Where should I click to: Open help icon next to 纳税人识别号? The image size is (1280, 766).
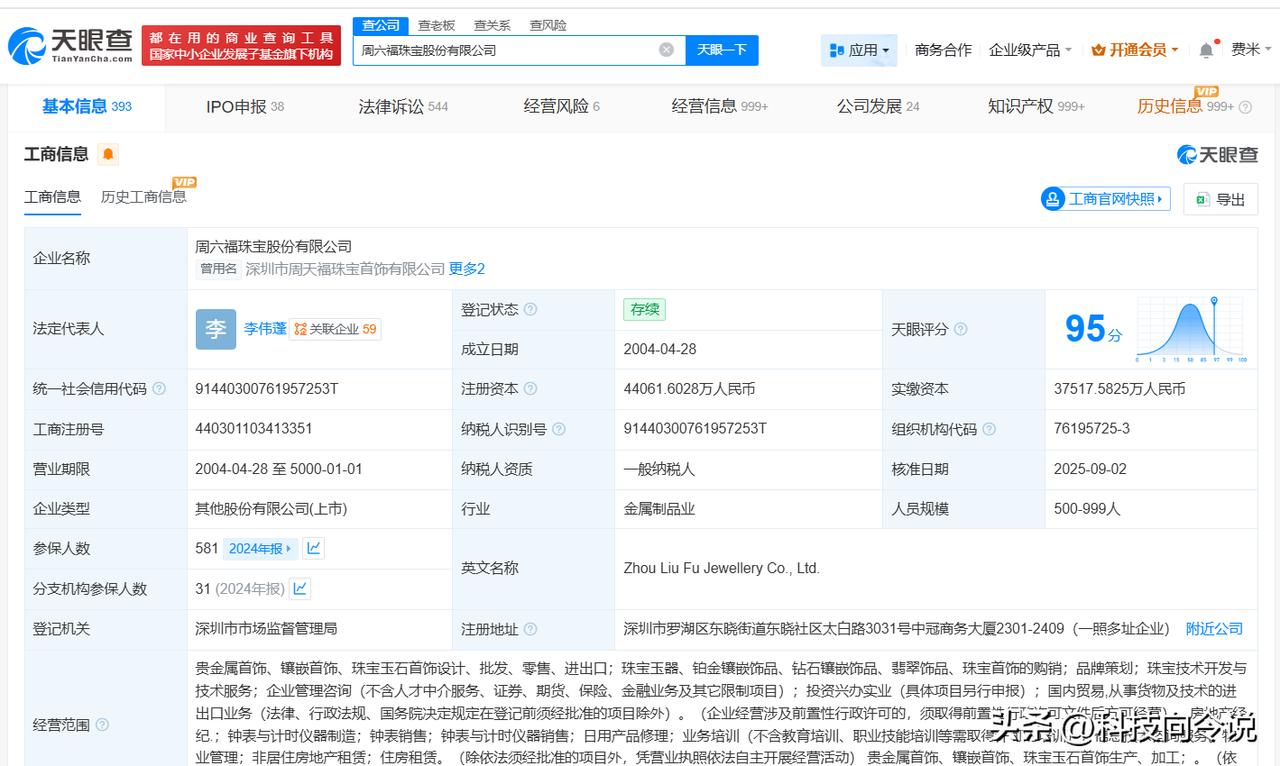[x=558, y=429]
